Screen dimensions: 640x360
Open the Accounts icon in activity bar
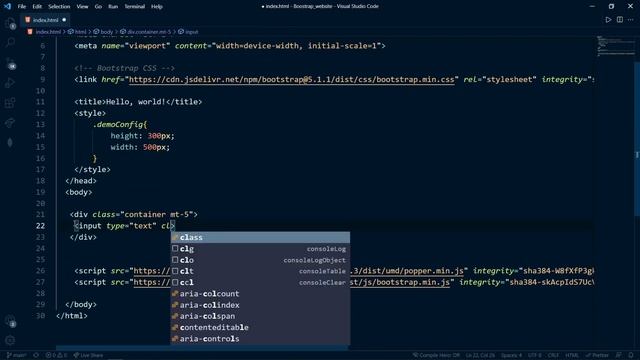10,321
